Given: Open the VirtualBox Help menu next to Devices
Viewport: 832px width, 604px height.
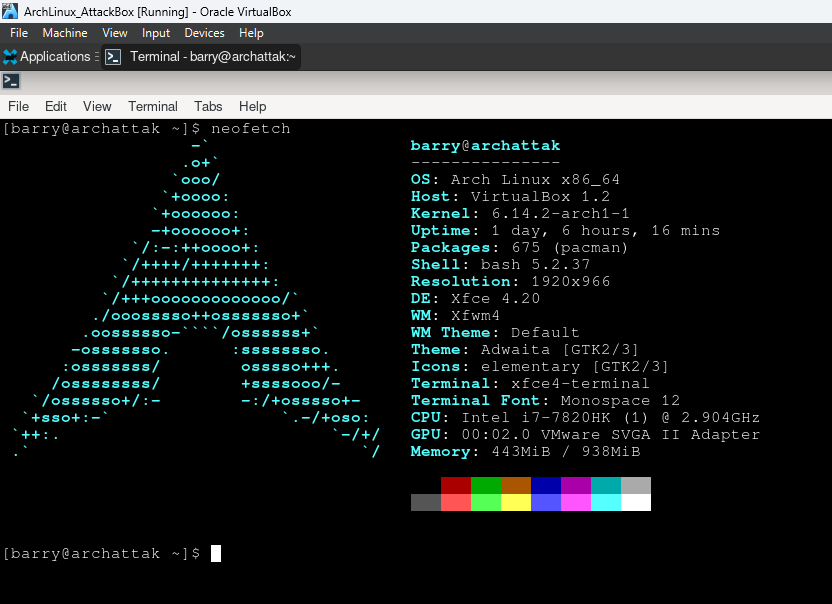Looking at the screenshot, I should (x=251, y=33).
